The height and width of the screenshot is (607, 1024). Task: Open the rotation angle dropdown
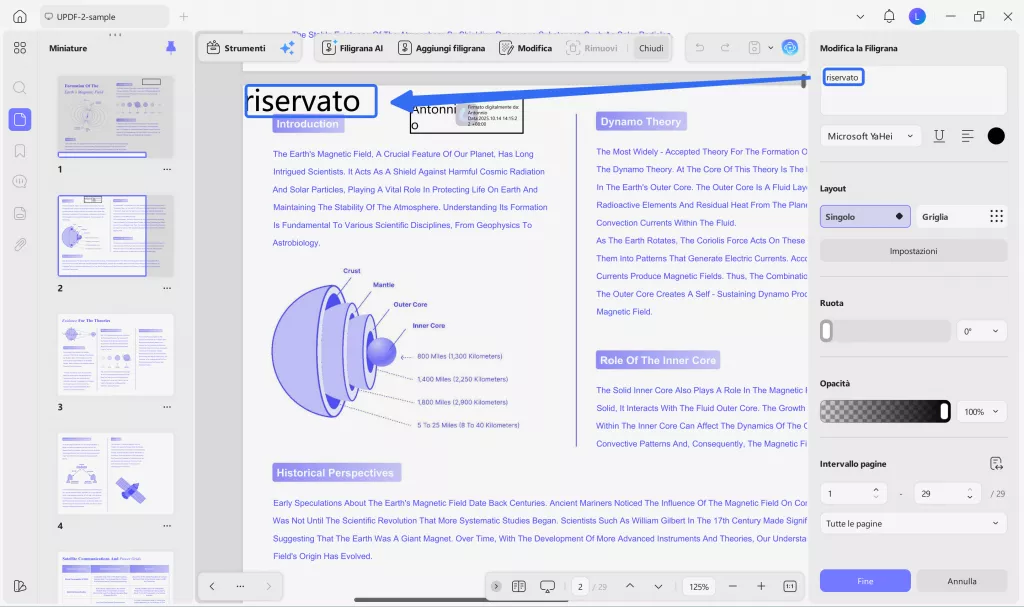pos(981,330)
